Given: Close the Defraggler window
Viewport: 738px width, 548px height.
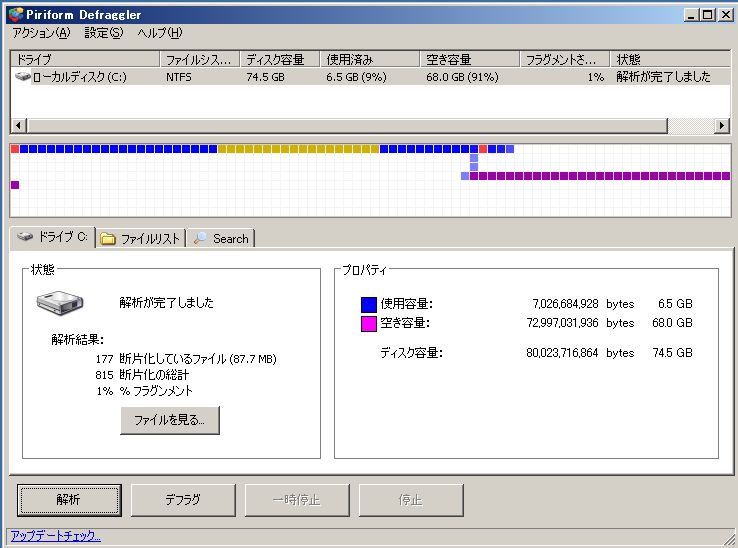Looking at the screenshot, I should (726, 15).
